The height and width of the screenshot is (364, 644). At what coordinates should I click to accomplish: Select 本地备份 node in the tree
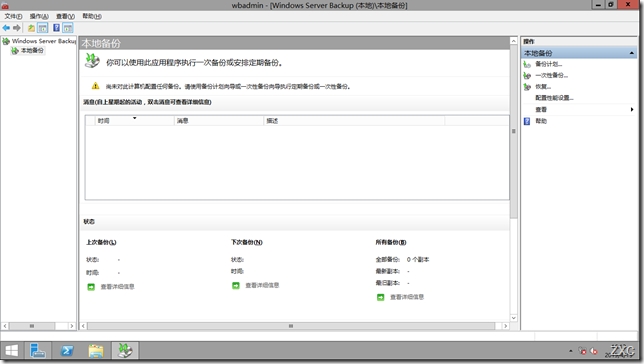point(32,51)
